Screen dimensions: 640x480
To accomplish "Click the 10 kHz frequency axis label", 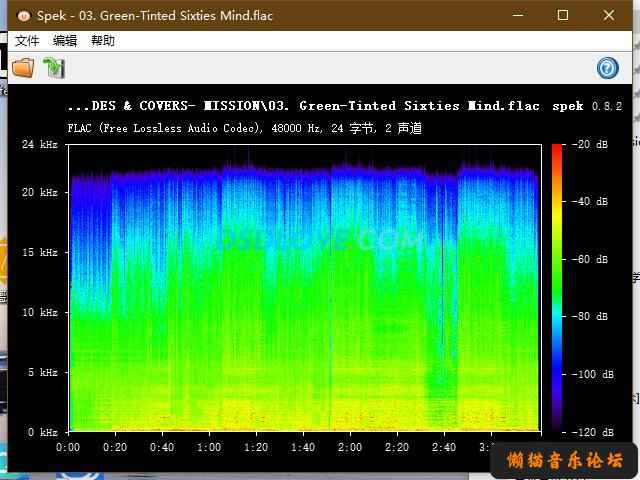I will 40,312.
